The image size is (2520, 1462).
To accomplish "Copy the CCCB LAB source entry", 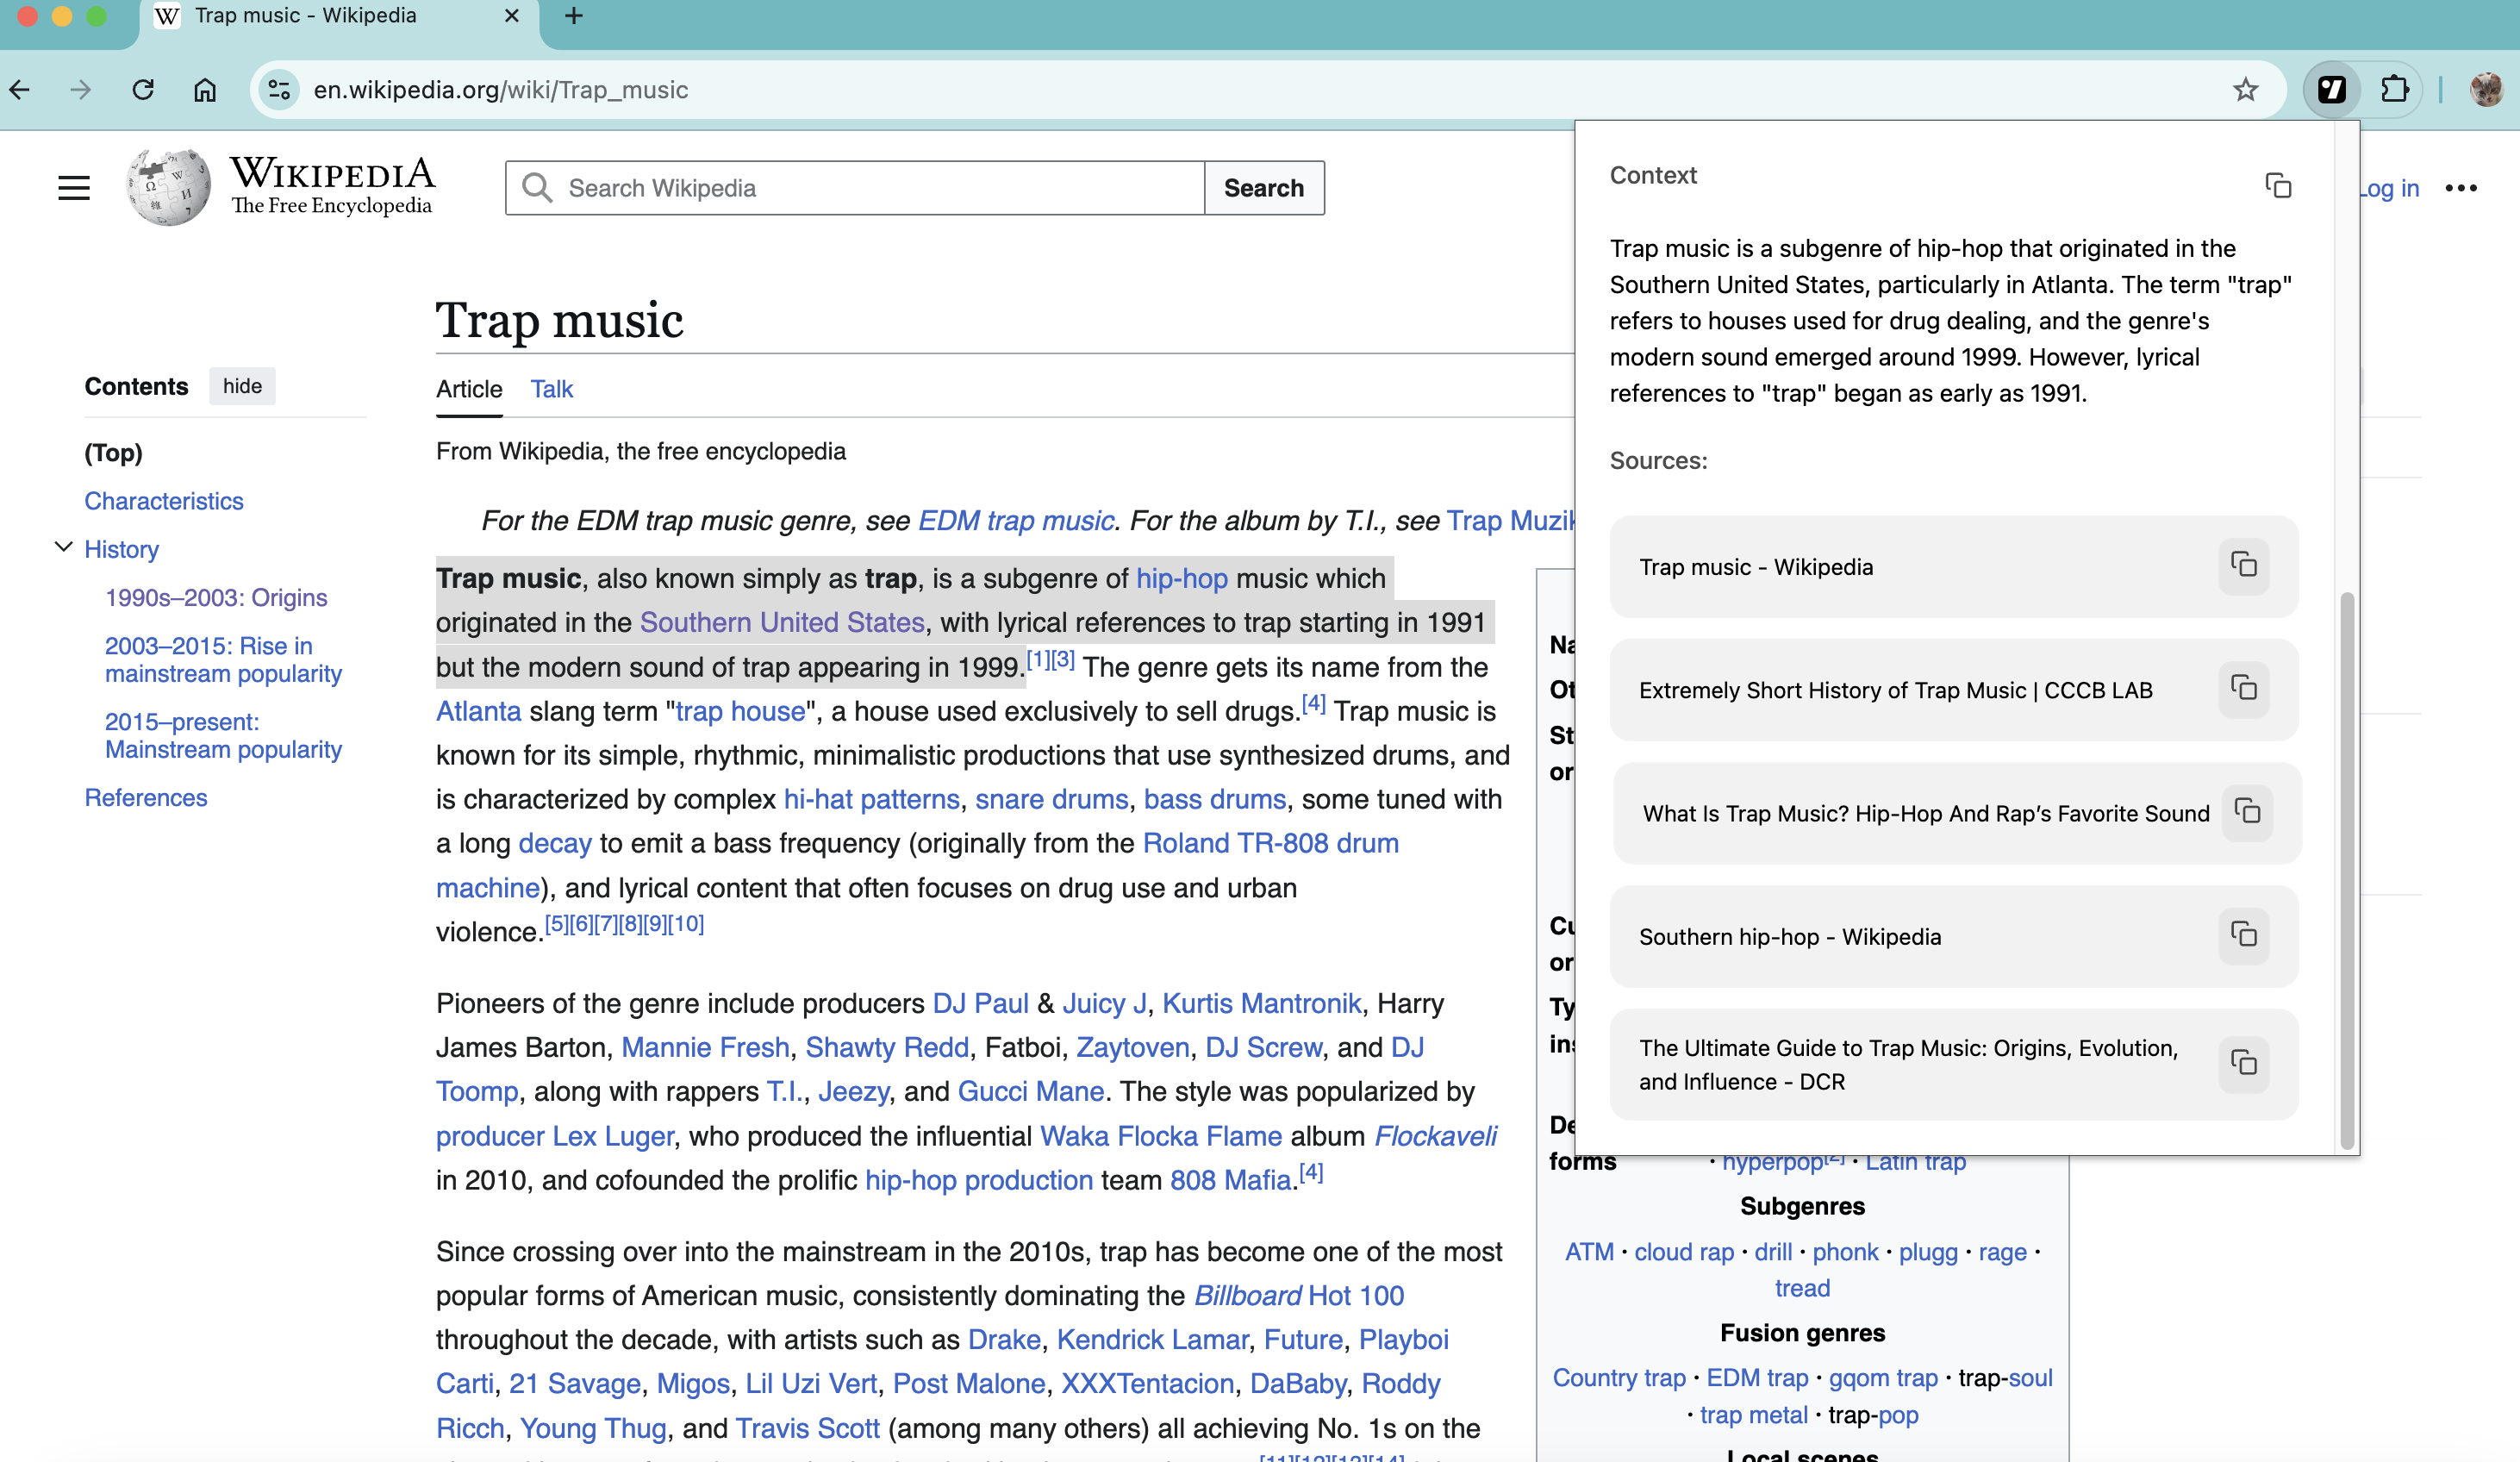I will [x=2243, y=688].
